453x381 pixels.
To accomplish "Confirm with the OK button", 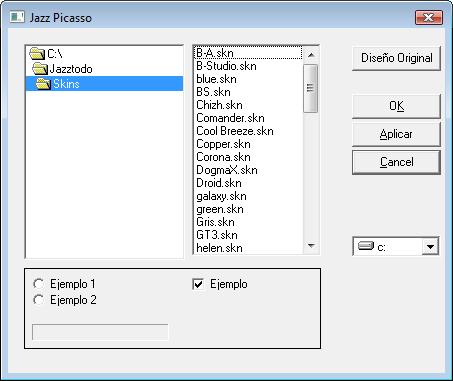I will pyautogui.click(x=396, y=106).
